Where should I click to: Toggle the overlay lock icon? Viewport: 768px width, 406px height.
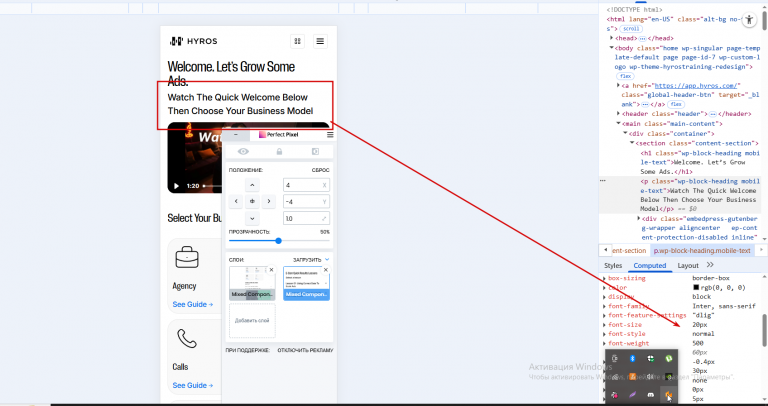(279, 152)
